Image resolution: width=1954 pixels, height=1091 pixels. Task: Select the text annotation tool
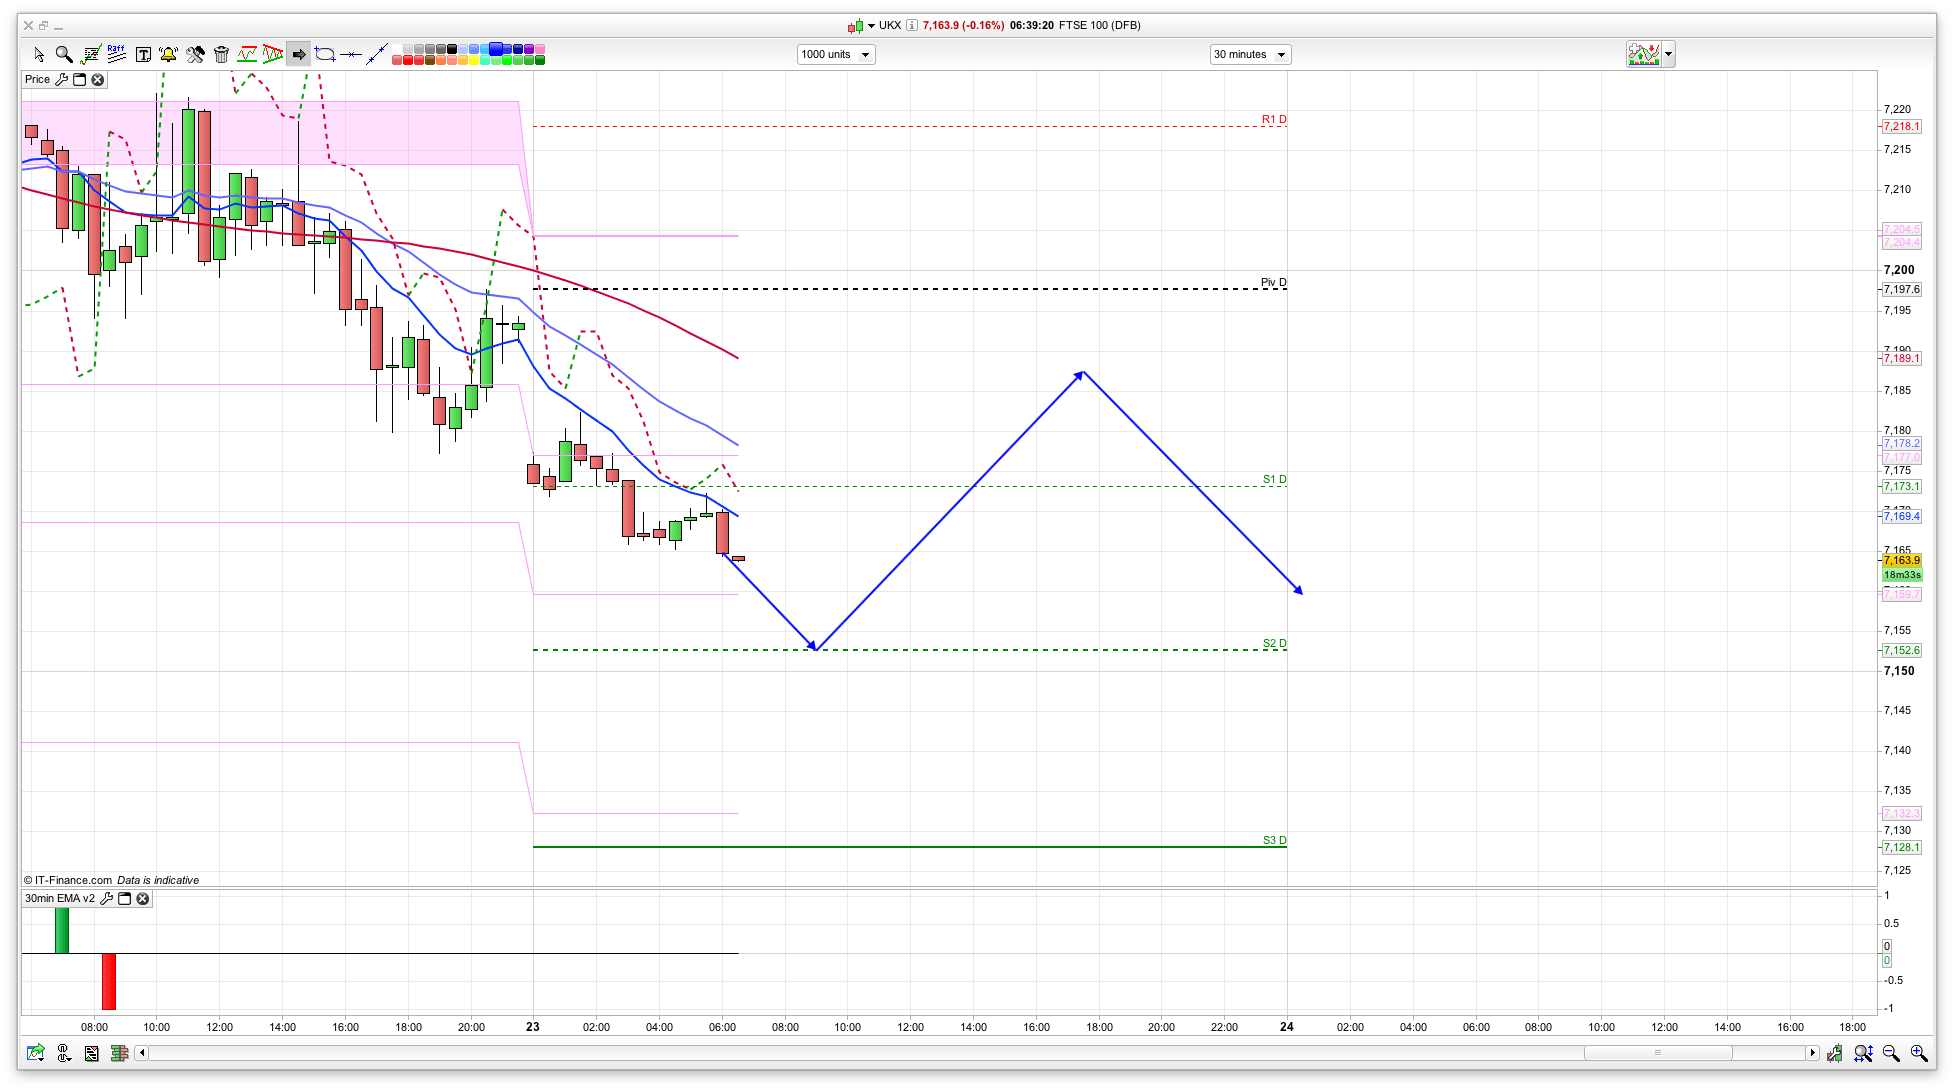click(143, 54)
